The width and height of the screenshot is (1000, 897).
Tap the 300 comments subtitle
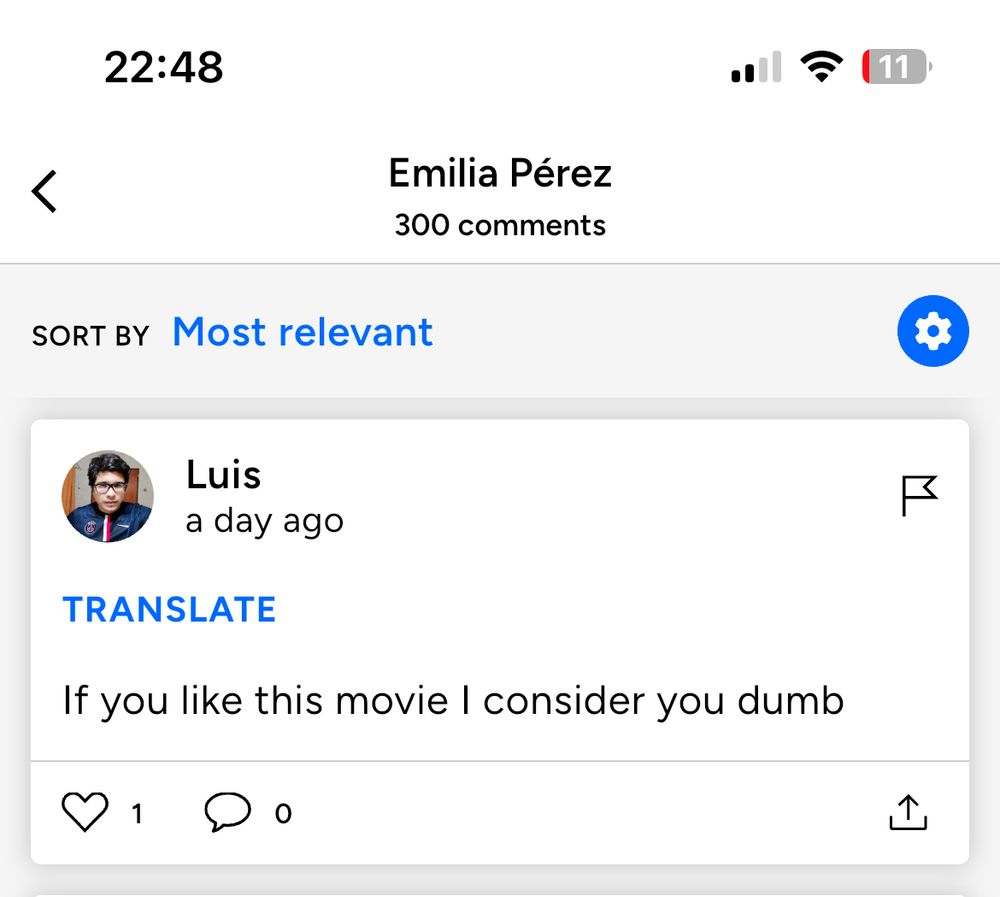(x=500, y=225)
